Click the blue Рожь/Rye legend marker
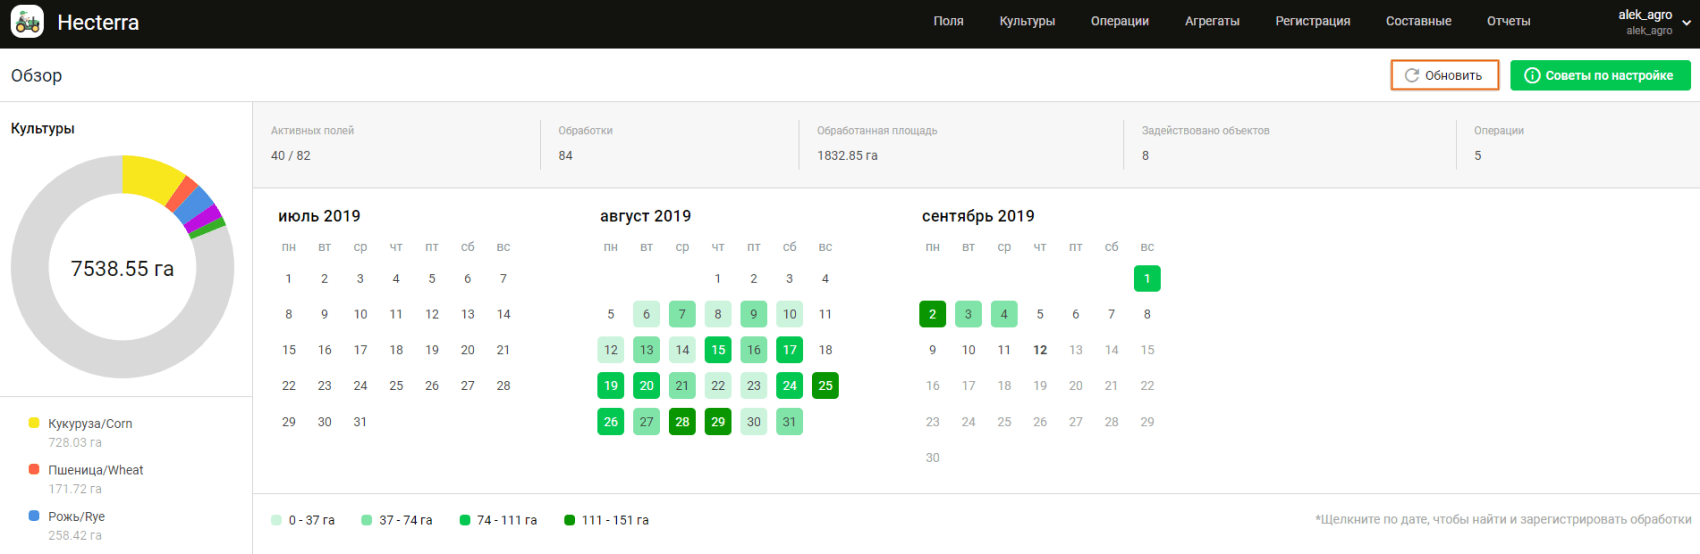 tap(34, 516)
